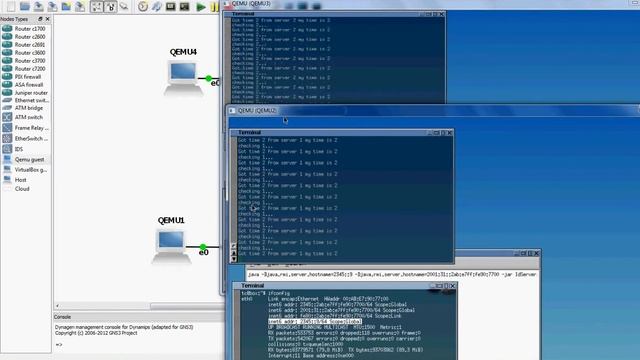Click the green e0 link dot beside QEMU4
Image resolution: width=640 pixels, height=360 pixels.
click(209, 78)
